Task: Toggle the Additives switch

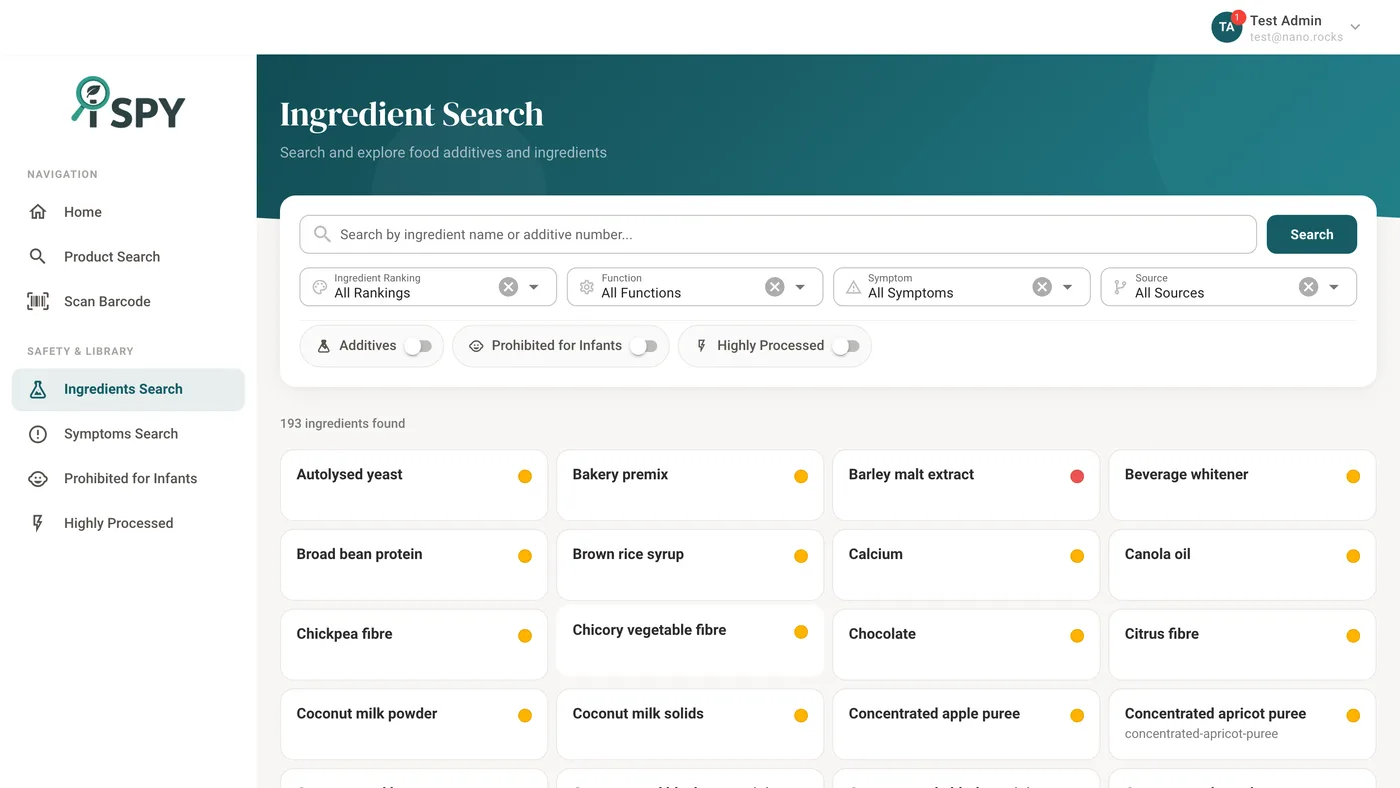Action: click(418, 346)
